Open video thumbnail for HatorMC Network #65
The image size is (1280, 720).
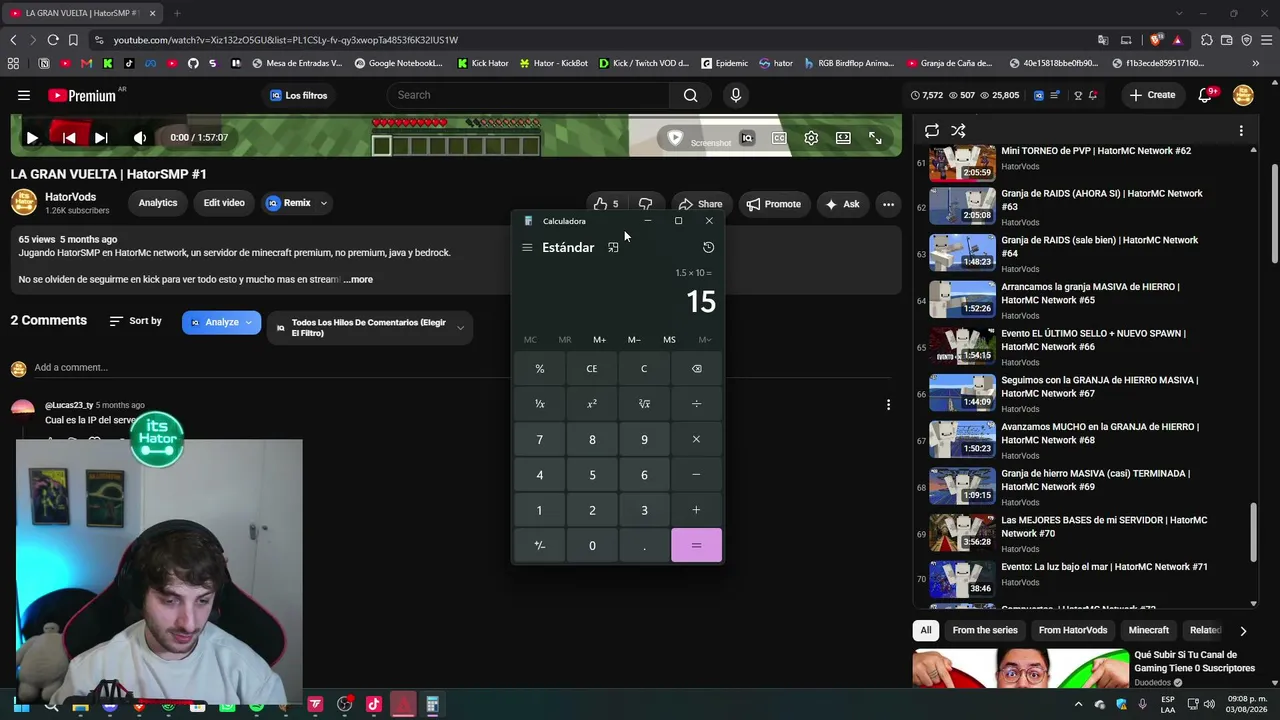[962, 300]
